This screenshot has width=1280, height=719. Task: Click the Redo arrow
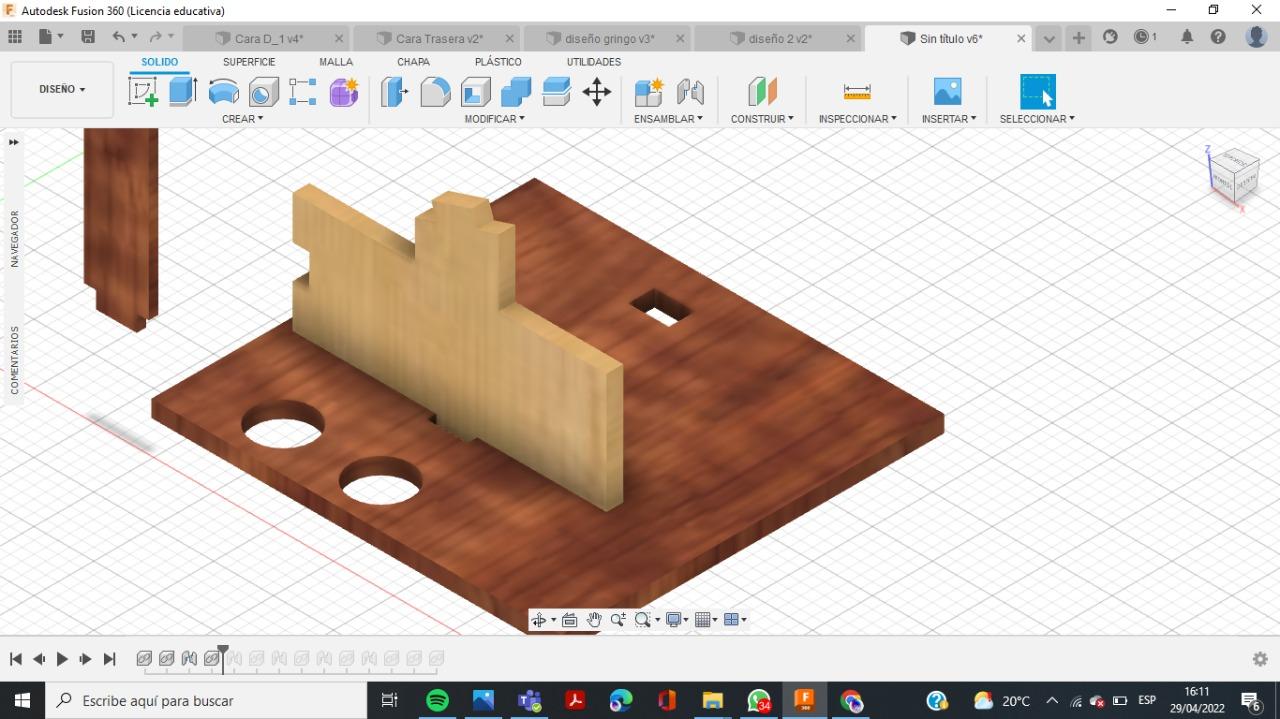pyautogui.click(x=155, y=37)
